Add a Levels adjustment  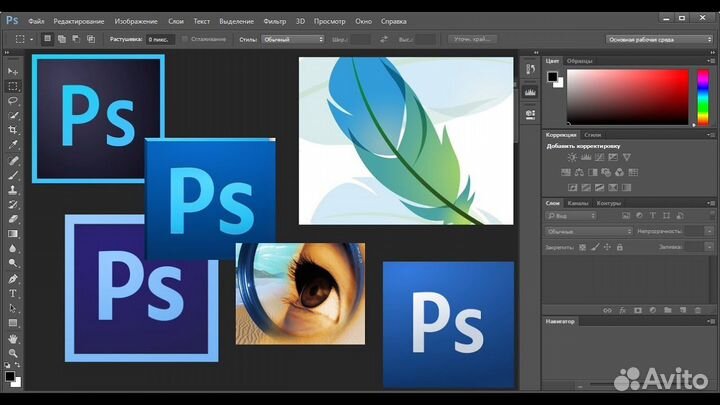(586, 157)
